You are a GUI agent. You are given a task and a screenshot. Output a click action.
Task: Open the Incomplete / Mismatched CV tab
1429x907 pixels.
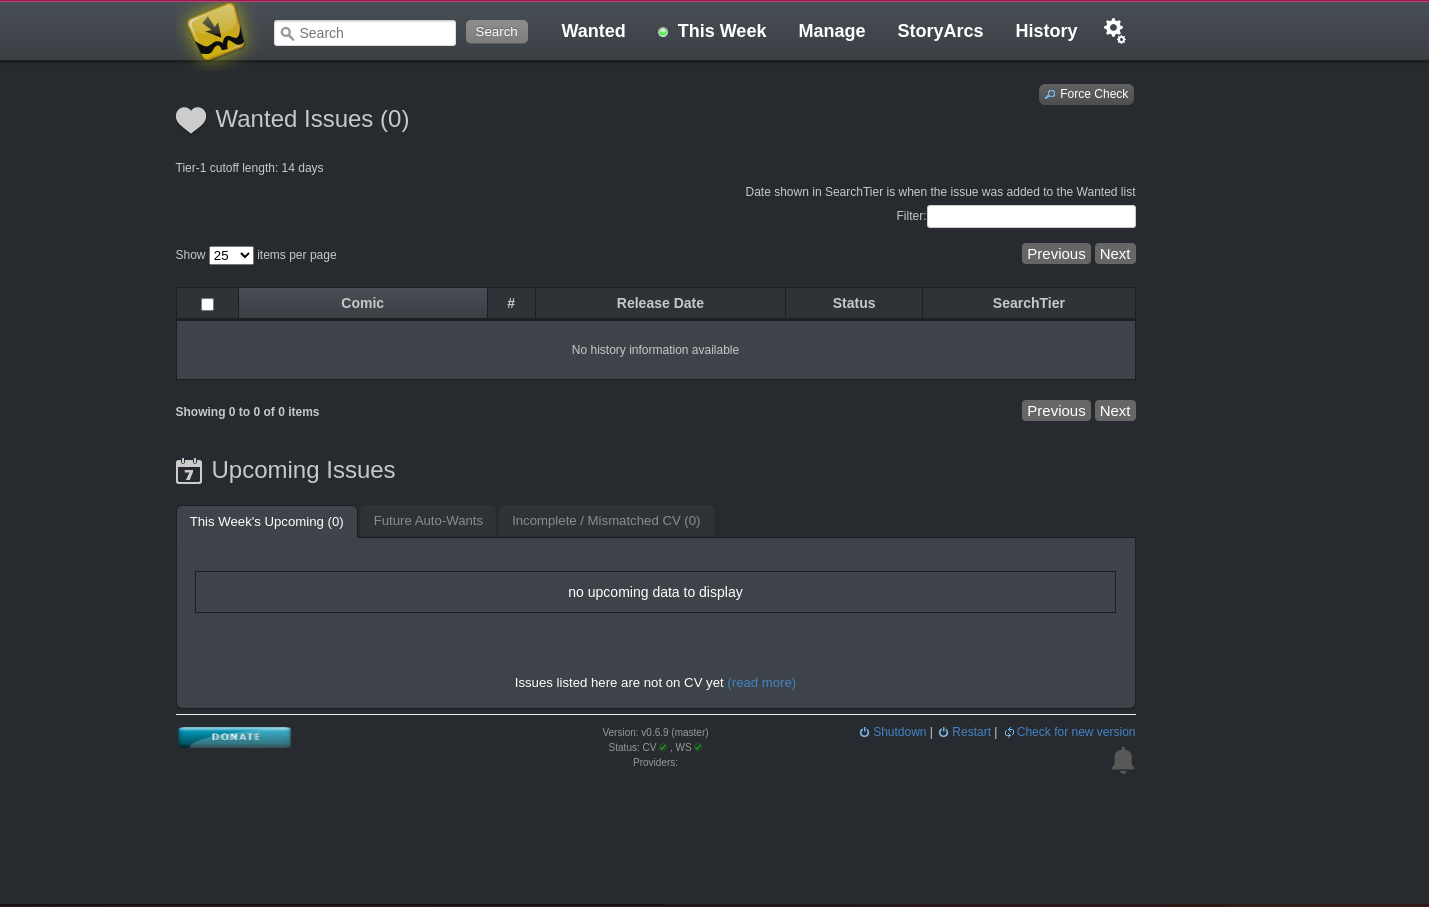click(605, 521)
